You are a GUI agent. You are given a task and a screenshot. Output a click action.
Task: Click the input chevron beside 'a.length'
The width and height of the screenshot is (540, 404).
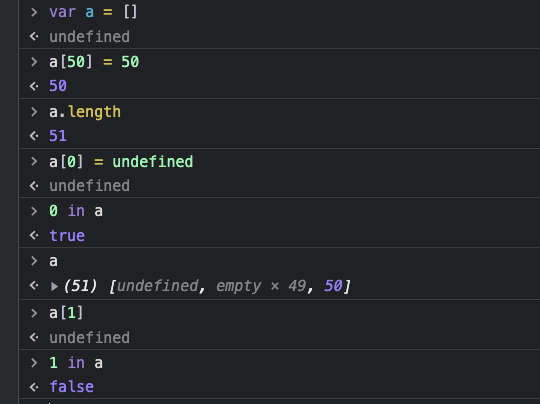coord(34,112)
